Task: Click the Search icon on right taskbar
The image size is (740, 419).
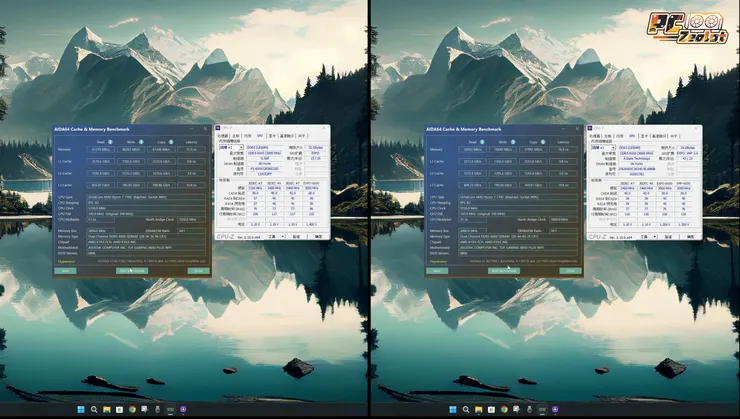Action: [x=465, y=410]
